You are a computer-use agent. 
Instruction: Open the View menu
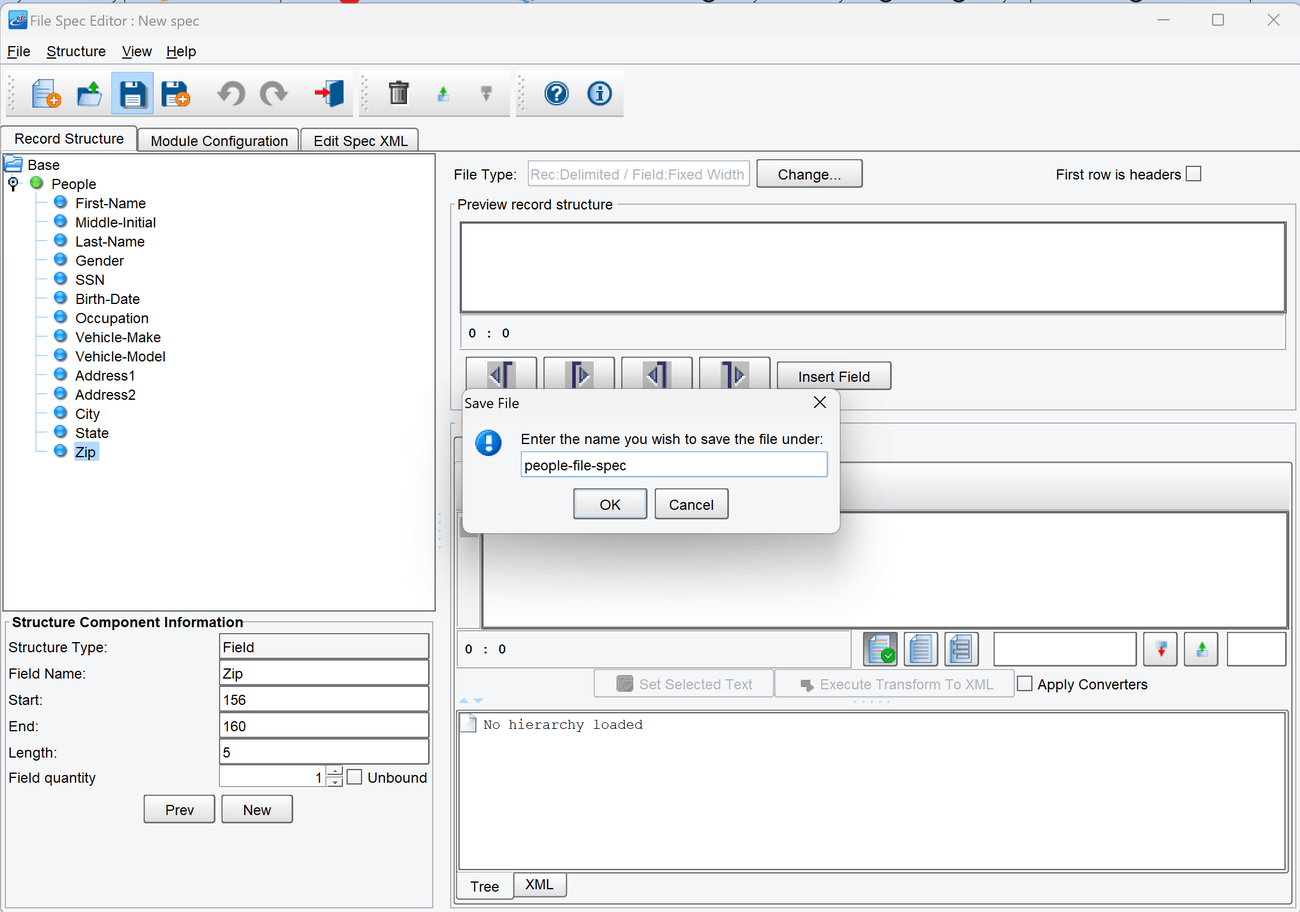137,51
